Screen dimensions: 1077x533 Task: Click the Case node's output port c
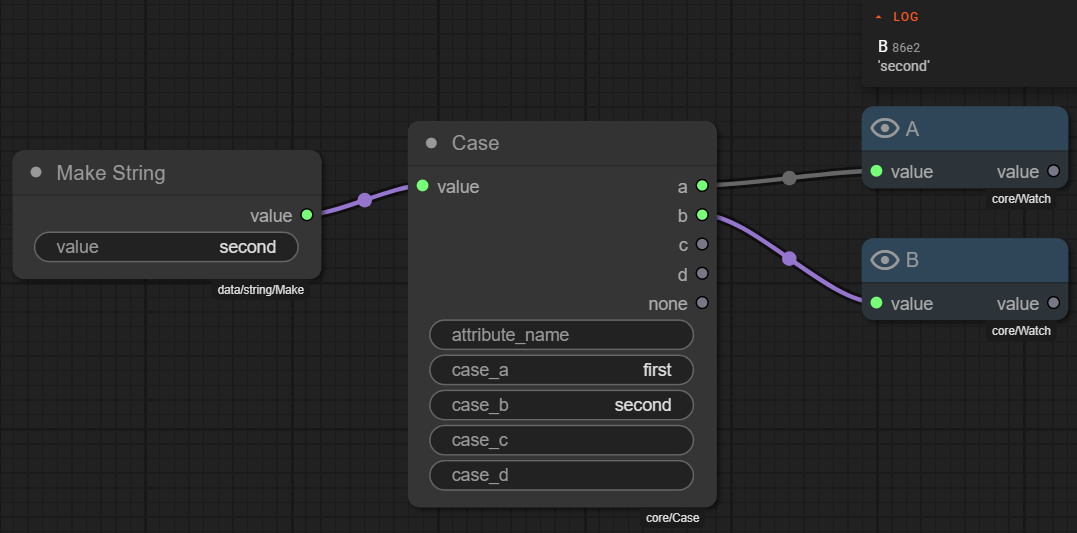(702, 244)
